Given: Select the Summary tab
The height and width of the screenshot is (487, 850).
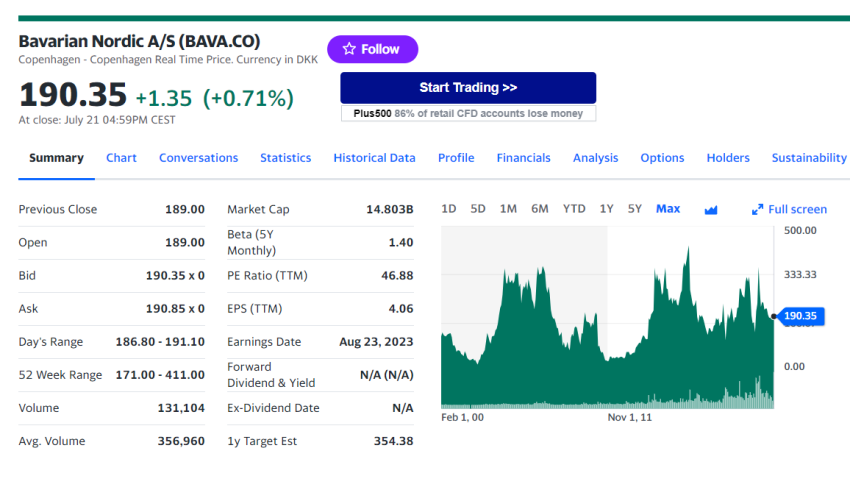Looking at the screenshot, I should 56,158.
